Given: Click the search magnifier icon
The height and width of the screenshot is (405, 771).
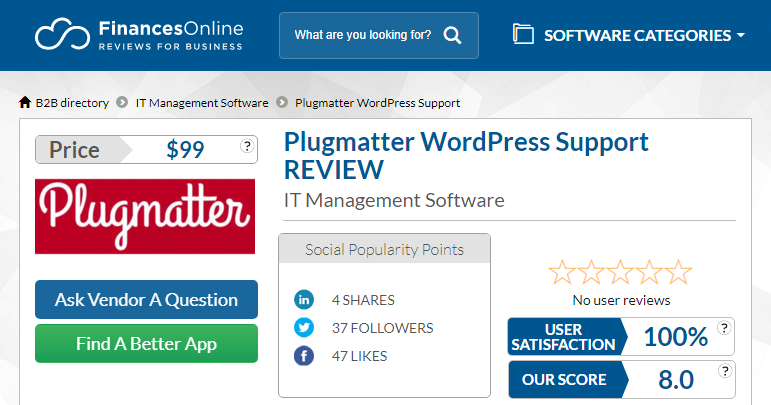Looking at the screenshot, I should 452,36.
